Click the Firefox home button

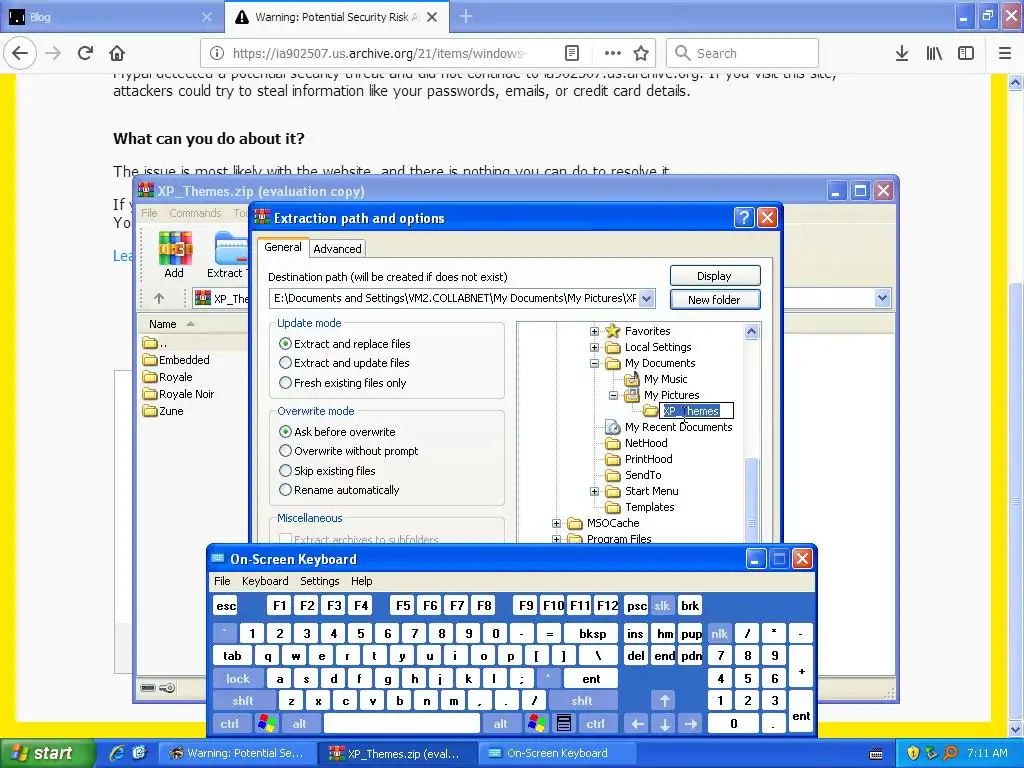click(x=117, y=53)
